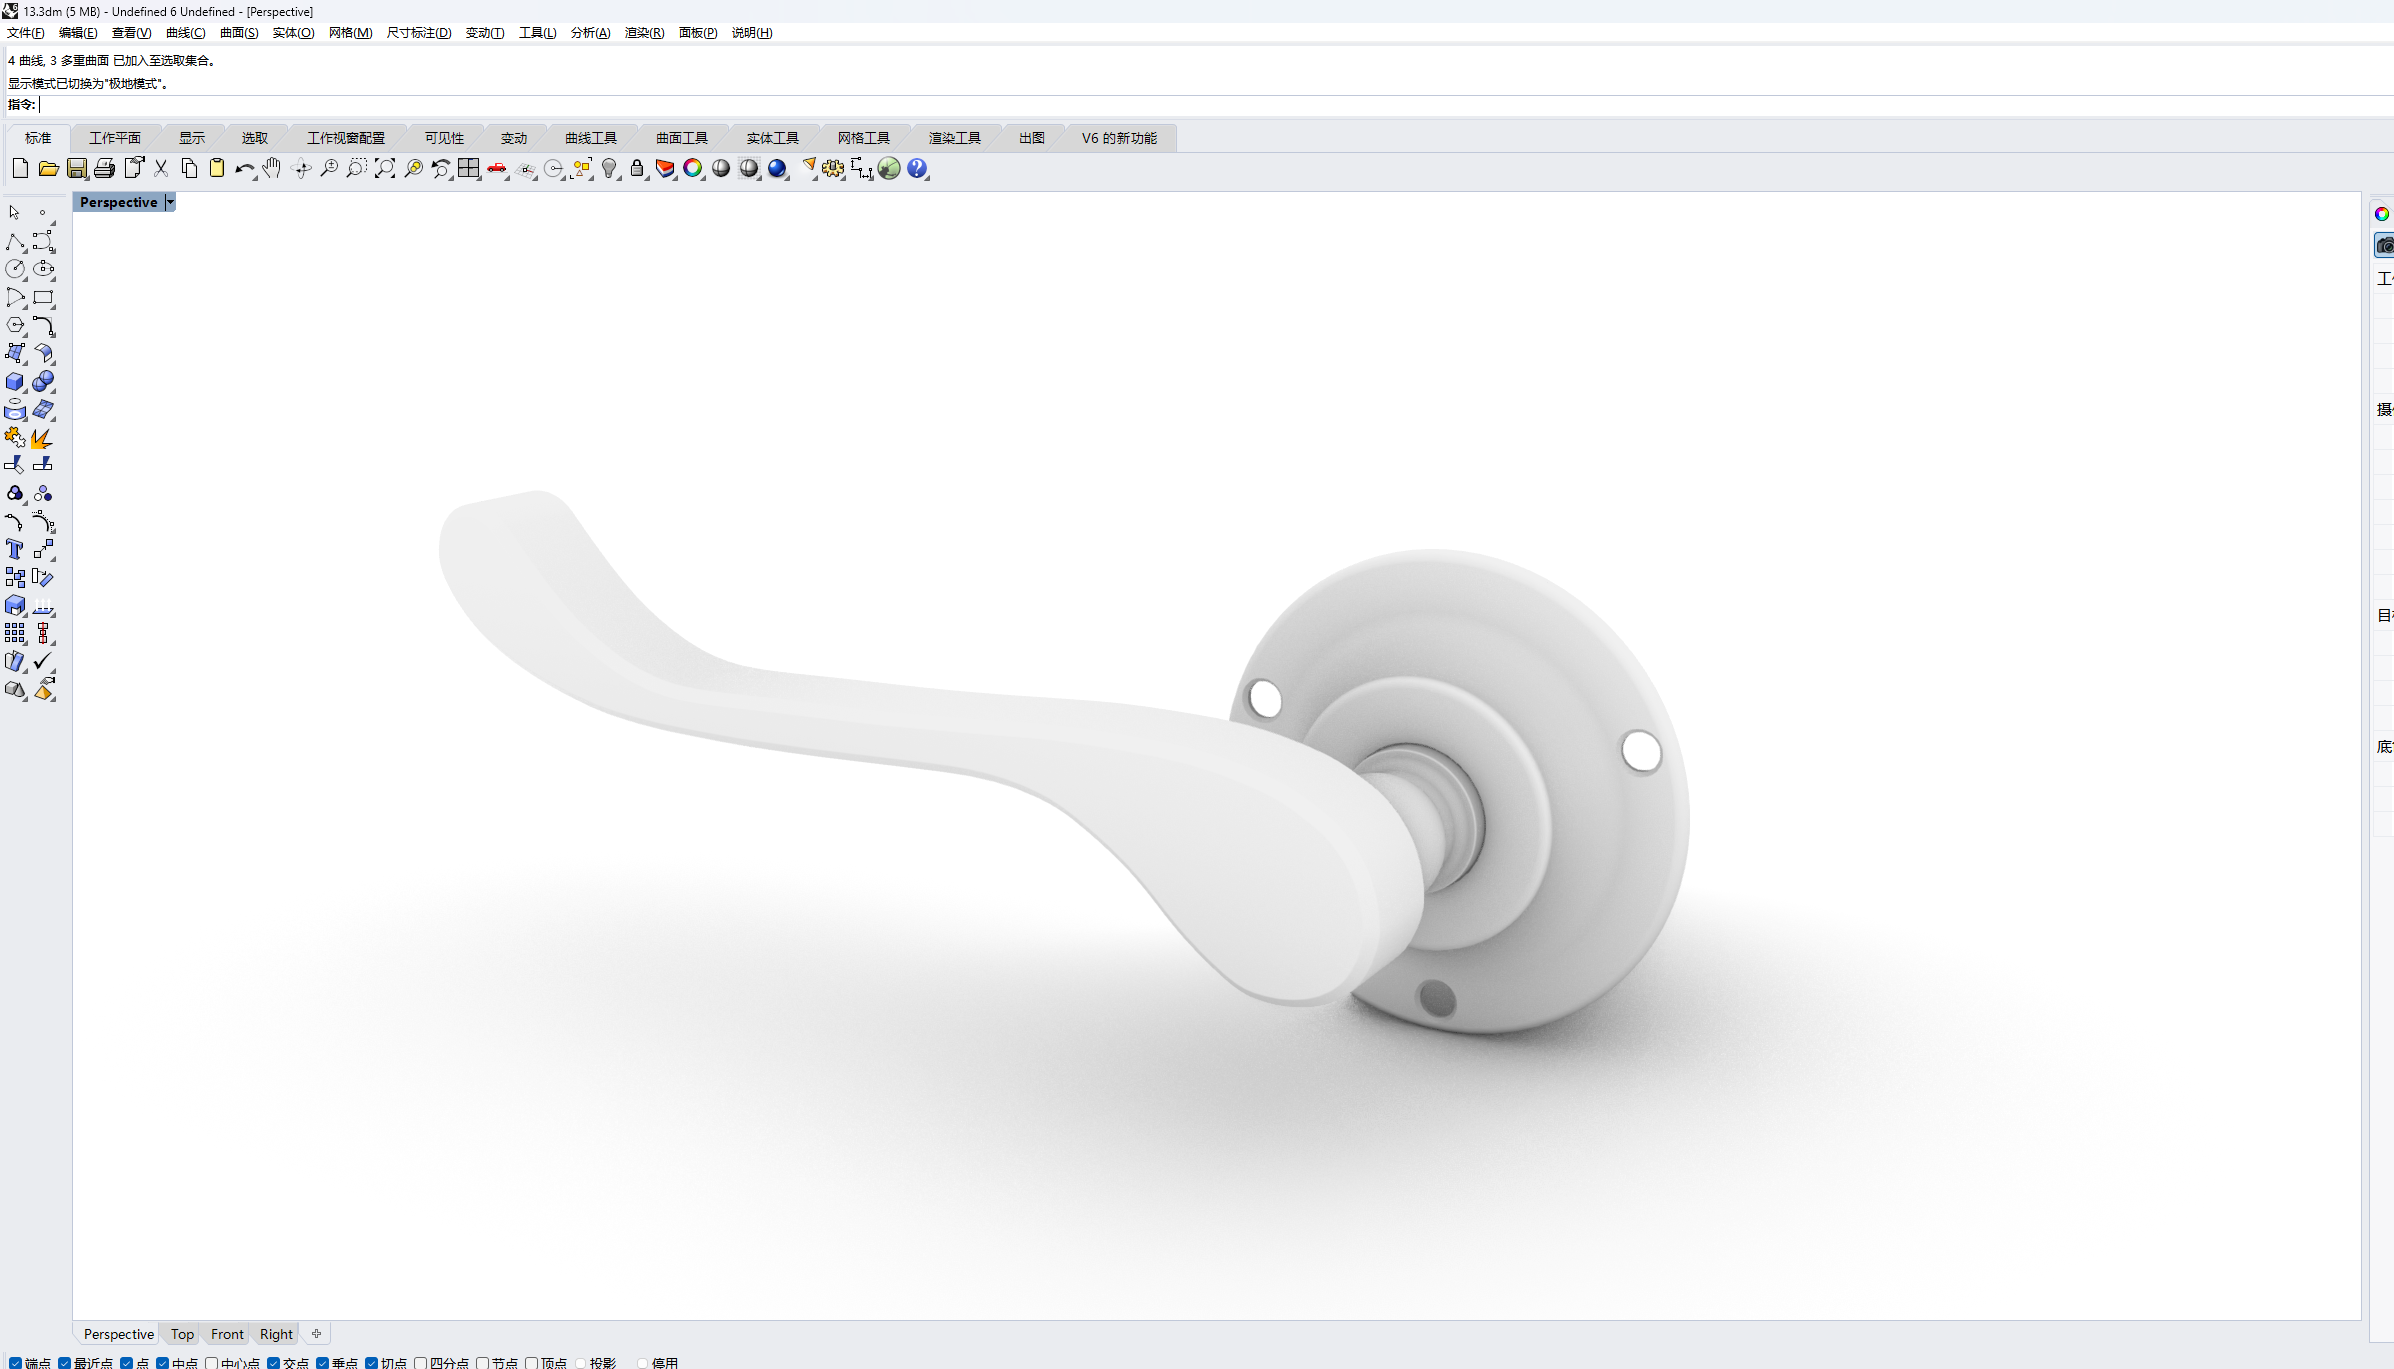2394x1369 pixels.
Task: Select the pointer selection arrow tool
Action: 15,212
